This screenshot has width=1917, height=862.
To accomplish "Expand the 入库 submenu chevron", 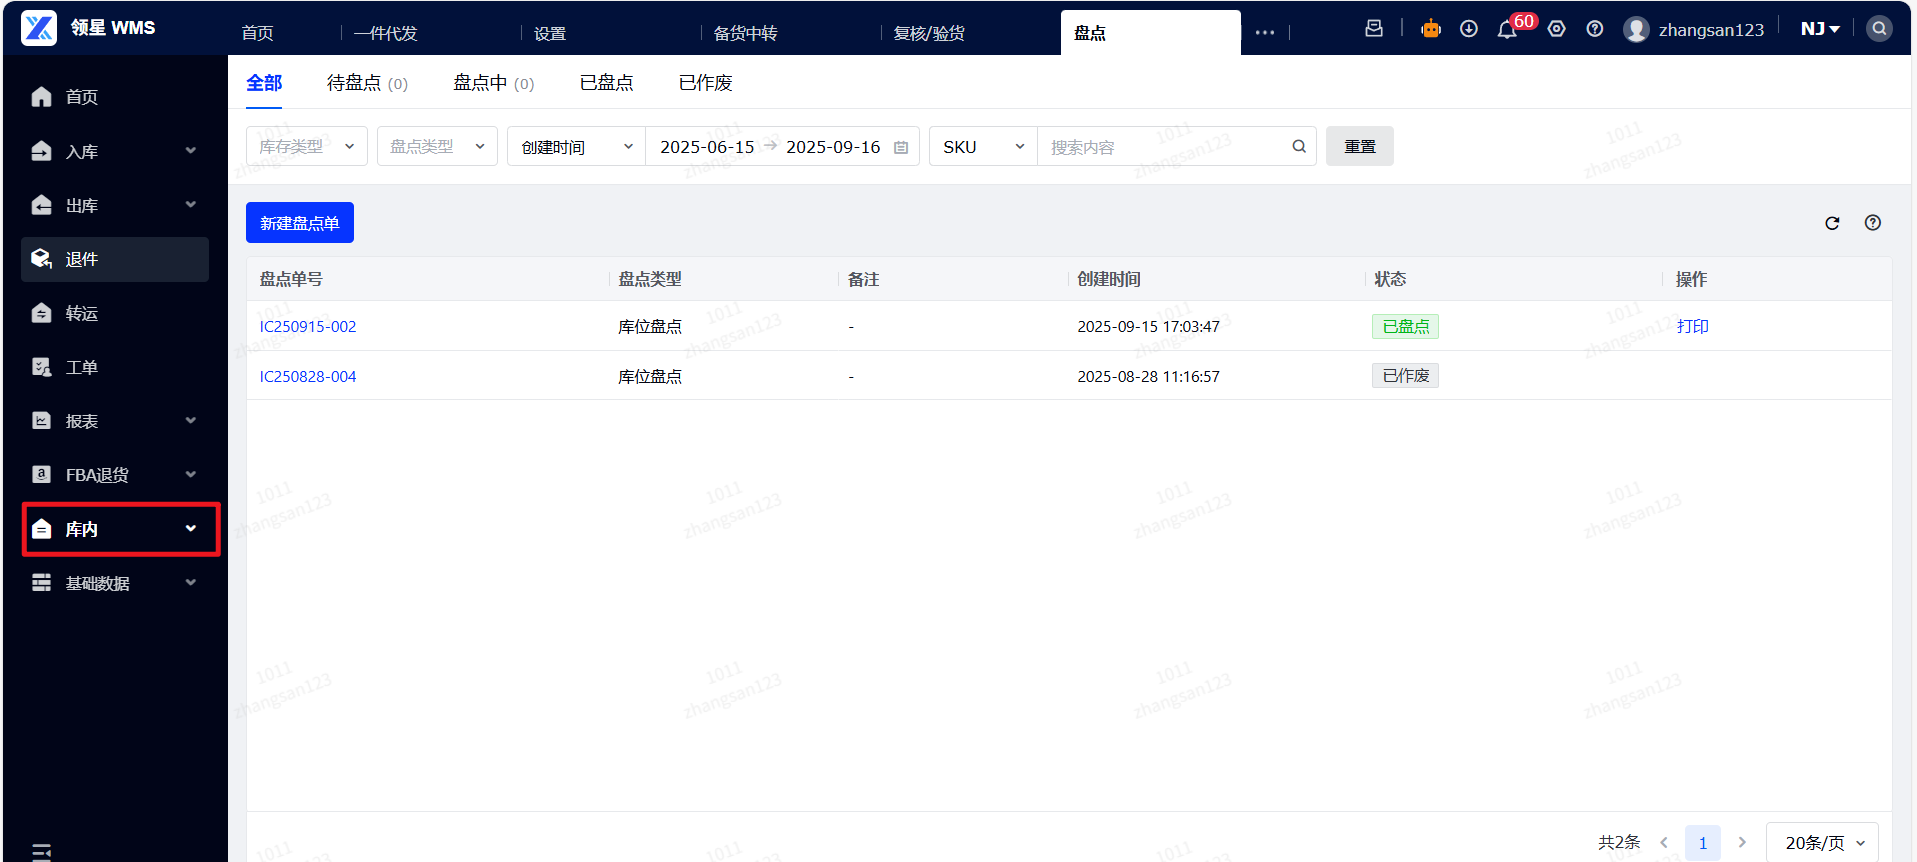I will coord(191,151).
